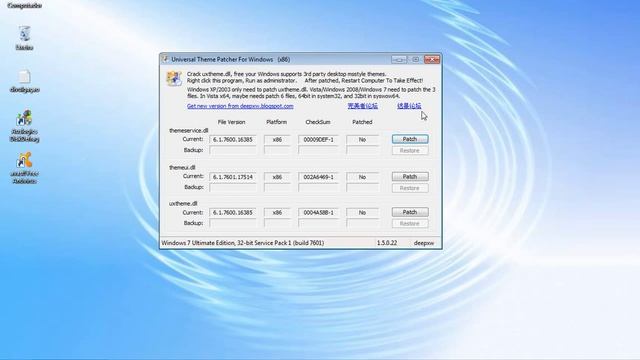Patch the themeui.dll file
Screen dimensions: 640x360
tap(410, 176)
